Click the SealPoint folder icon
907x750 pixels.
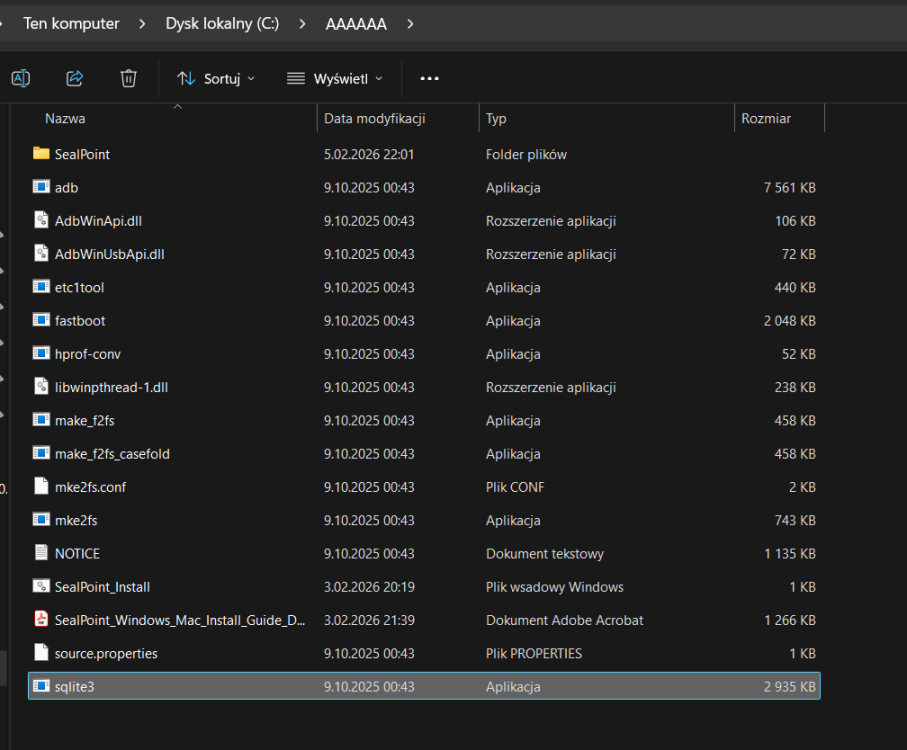[41, 154]
